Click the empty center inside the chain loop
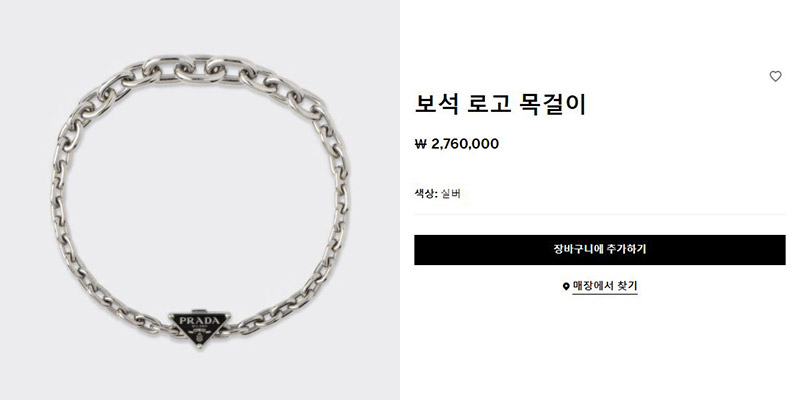 tap(199, 199)
